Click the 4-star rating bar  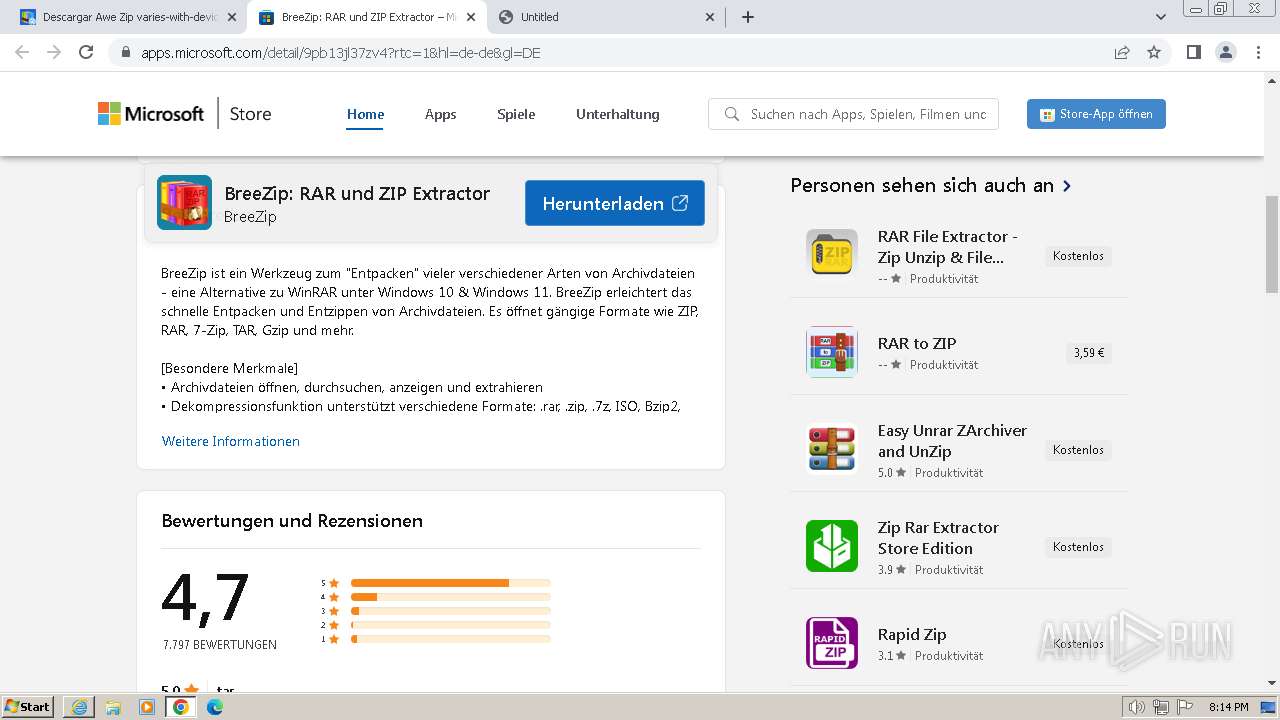[451, 597]
